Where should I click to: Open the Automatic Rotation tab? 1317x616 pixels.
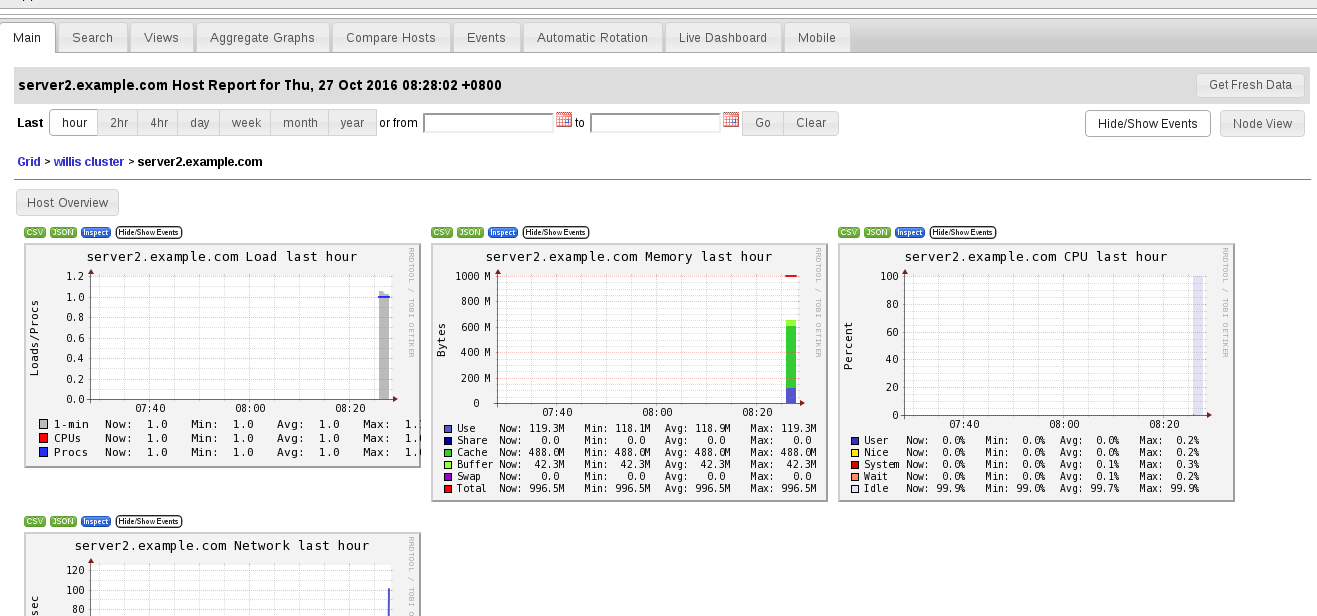click(x=592, y=38)
